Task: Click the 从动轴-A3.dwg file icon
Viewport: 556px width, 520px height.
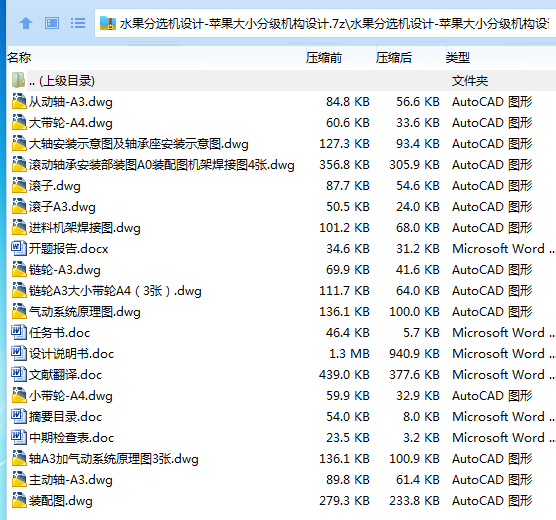Action: tap(19, 101)
